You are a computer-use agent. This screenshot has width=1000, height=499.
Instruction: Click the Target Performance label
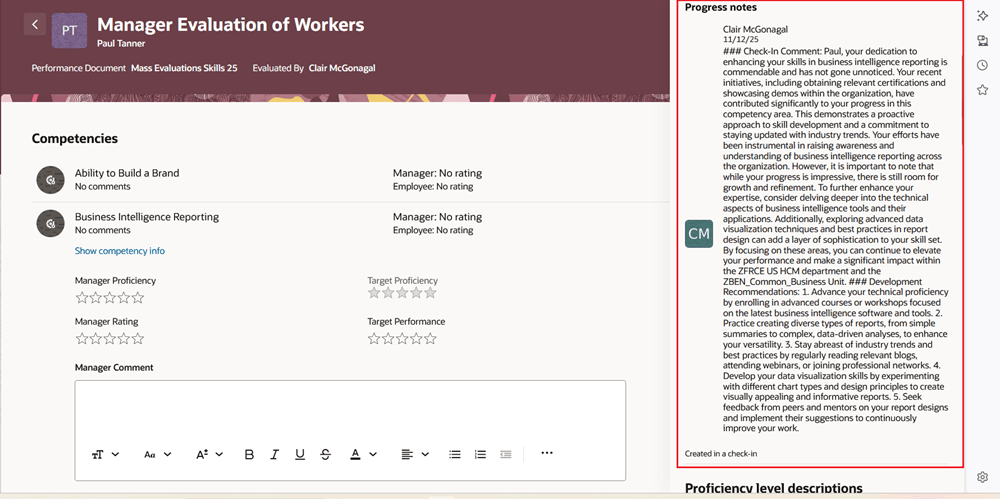tap(406, 322)
